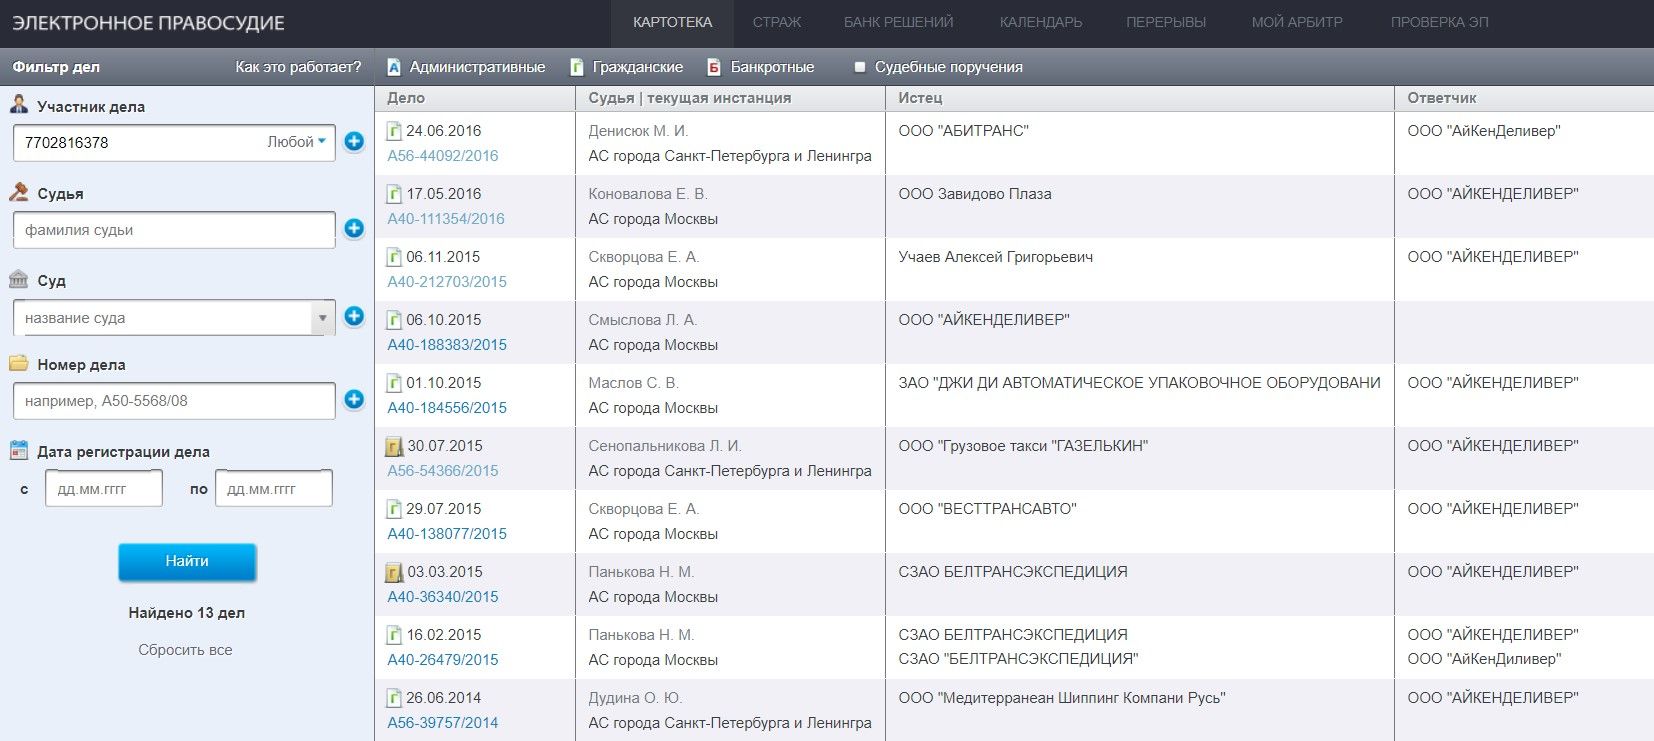Click civil case icon beside 06.11.2015
This screenshot has height=741, width=1654.
click(x=394, y=257)
